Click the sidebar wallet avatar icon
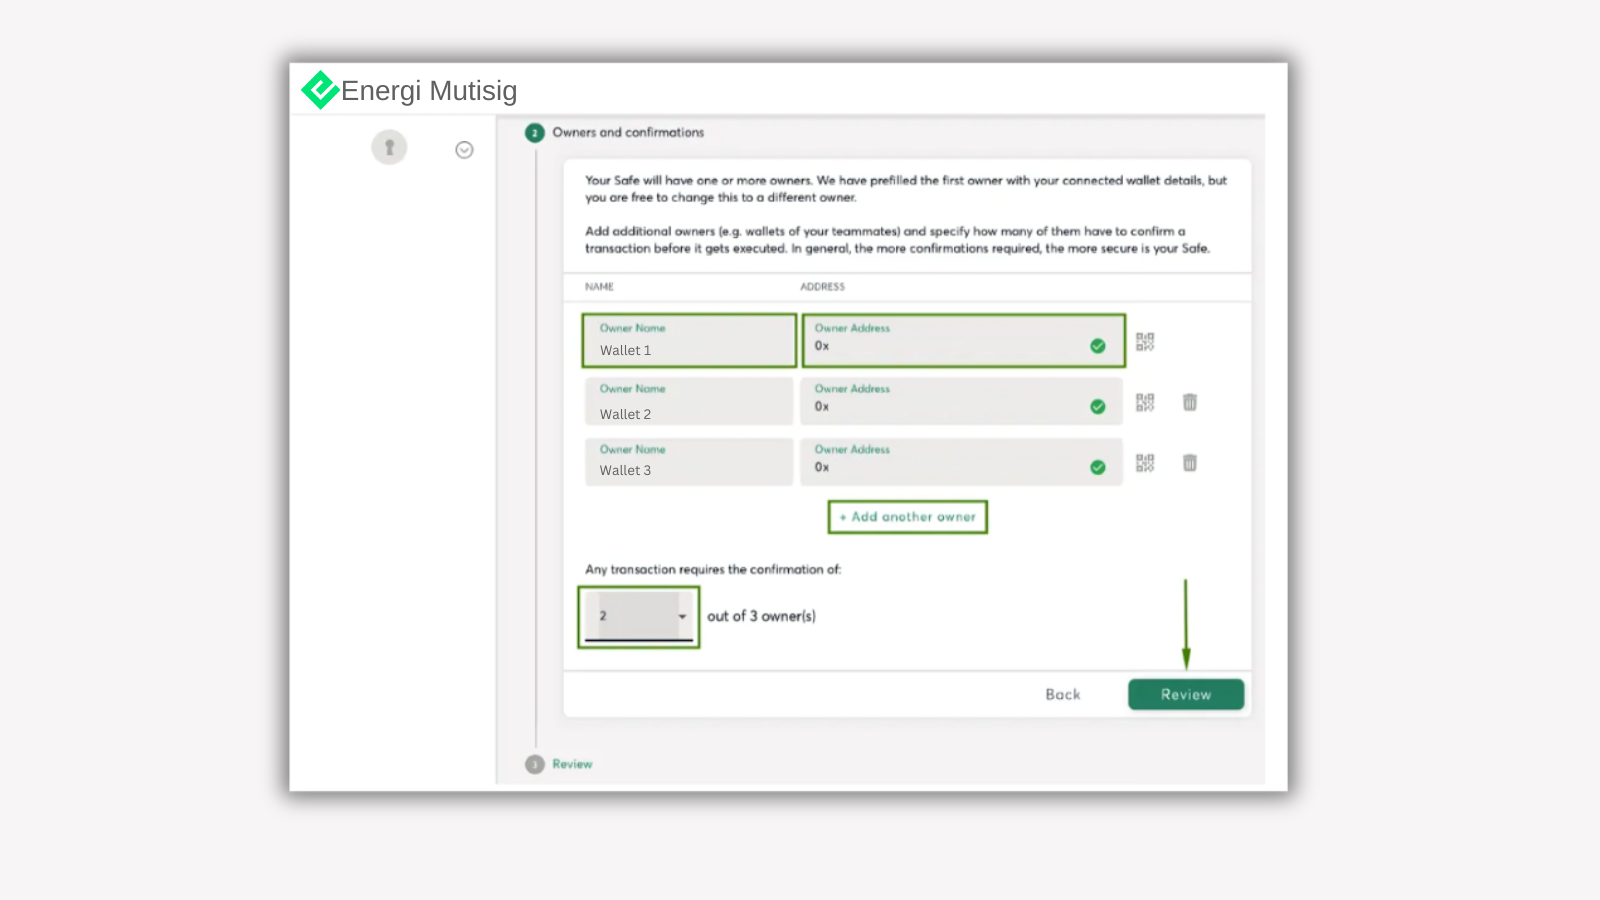Screen dimensions: 1600x900 (x=389, y=148)
